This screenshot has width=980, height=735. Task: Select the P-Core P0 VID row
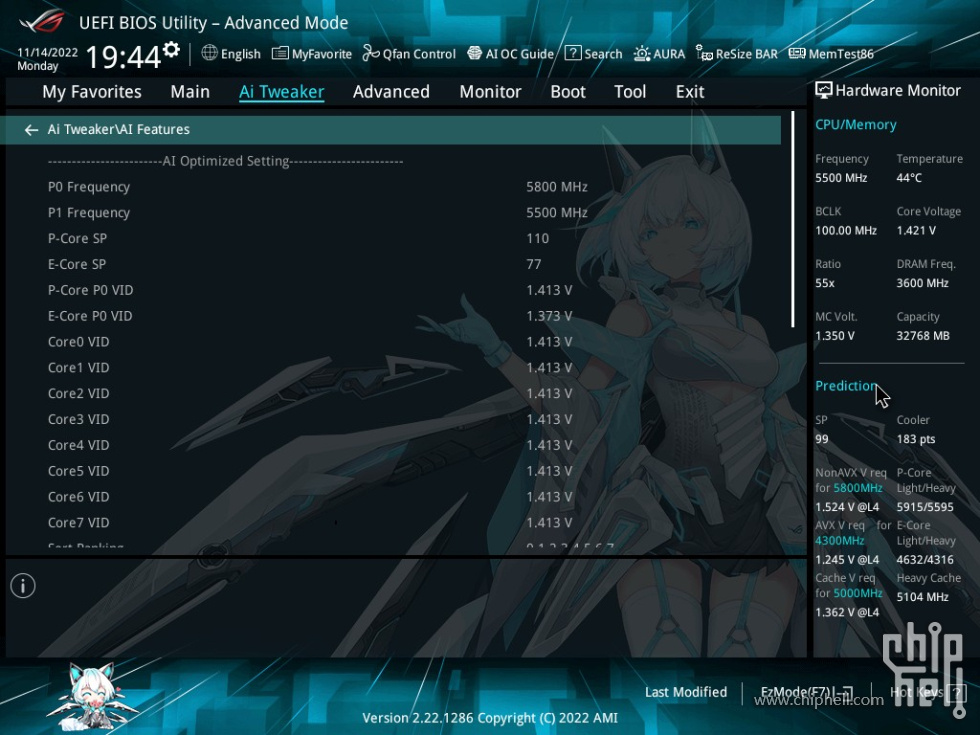(x=394, y=290)
